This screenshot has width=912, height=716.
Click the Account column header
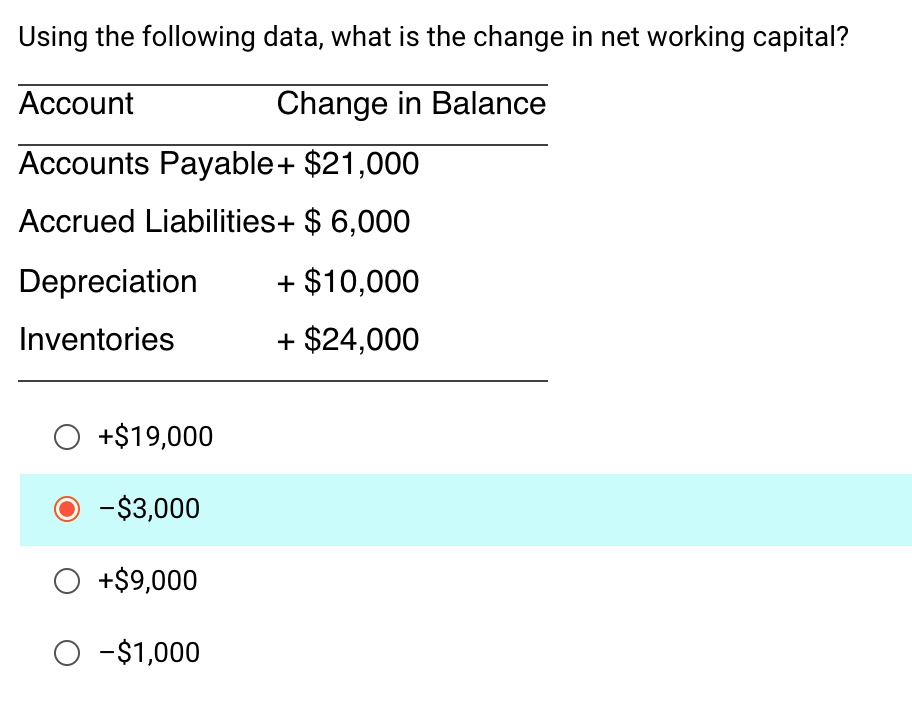tap(75, 103)
